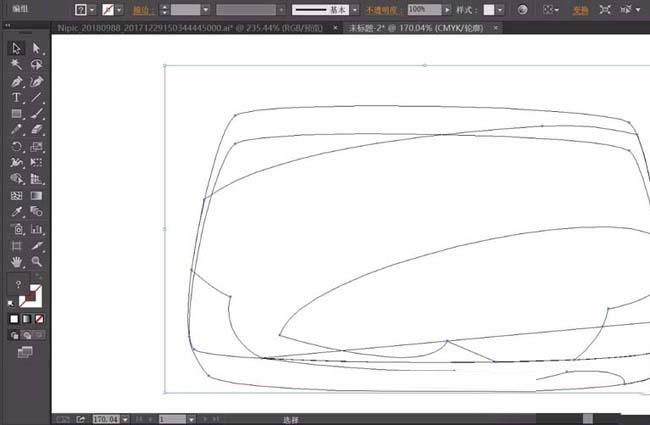Set paint mode to None
This screenshot has height=425, width=650.
40,319
